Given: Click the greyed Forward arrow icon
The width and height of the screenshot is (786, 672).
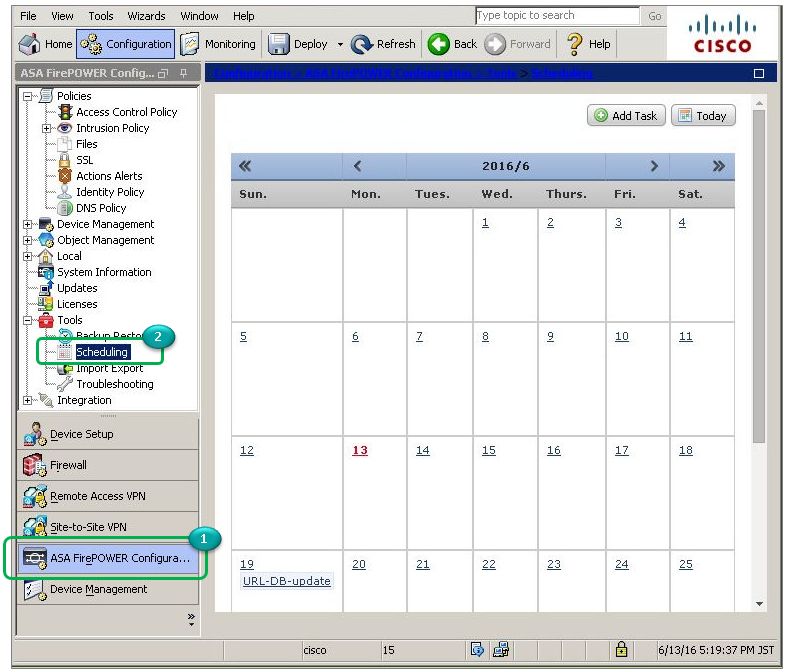Looking at the screenshot, I should [x=495, y=44].
